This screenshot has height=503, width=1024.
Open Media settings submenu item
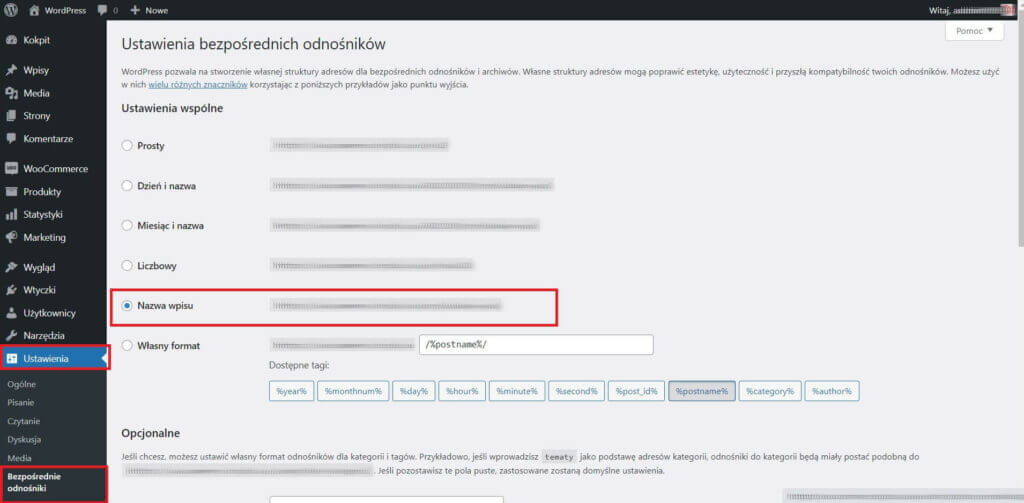pos(19,459)
